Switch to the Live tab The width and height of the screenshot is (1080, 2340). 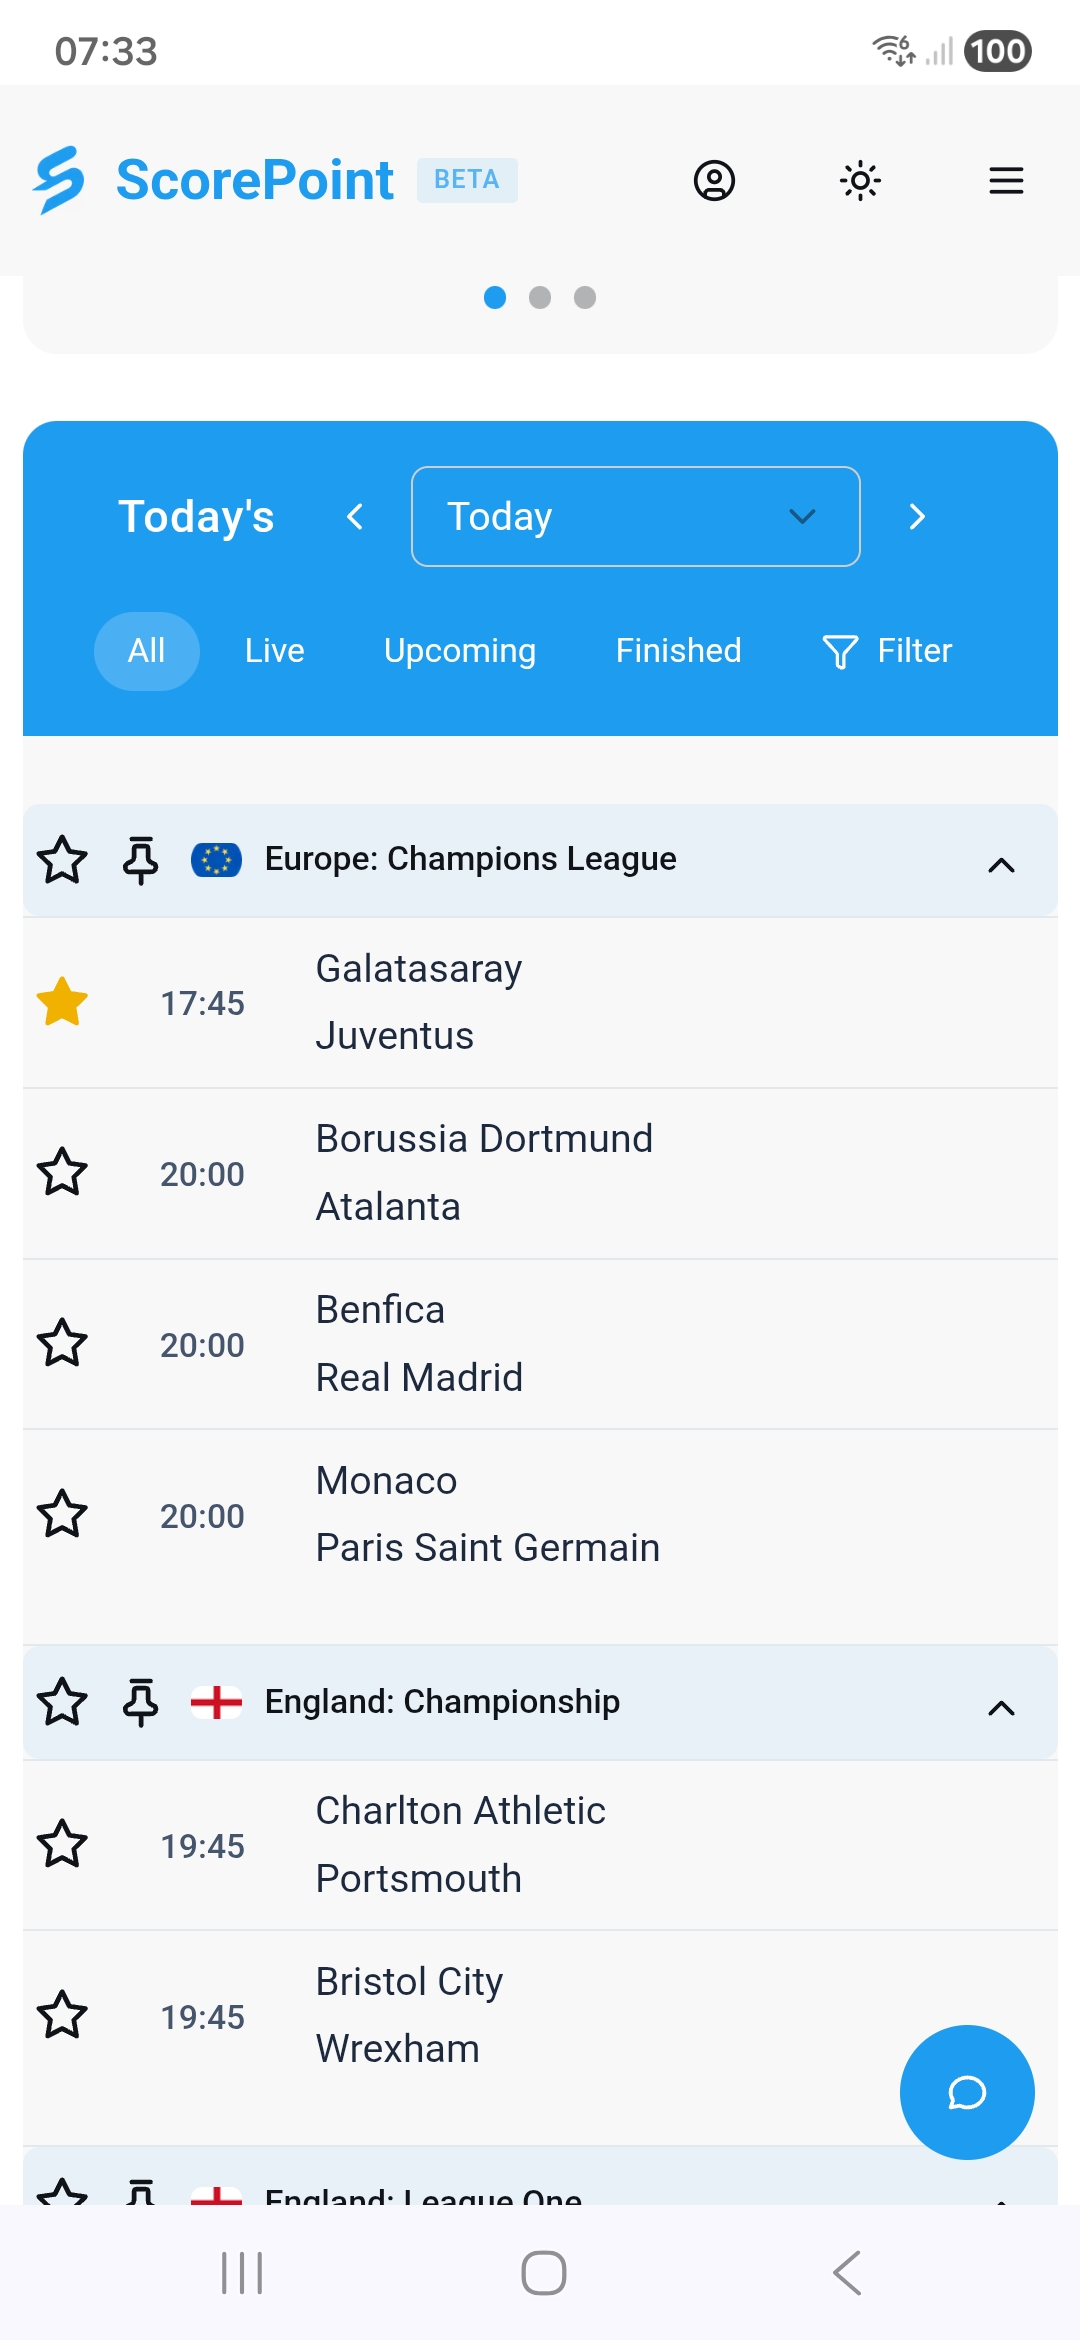274,651
